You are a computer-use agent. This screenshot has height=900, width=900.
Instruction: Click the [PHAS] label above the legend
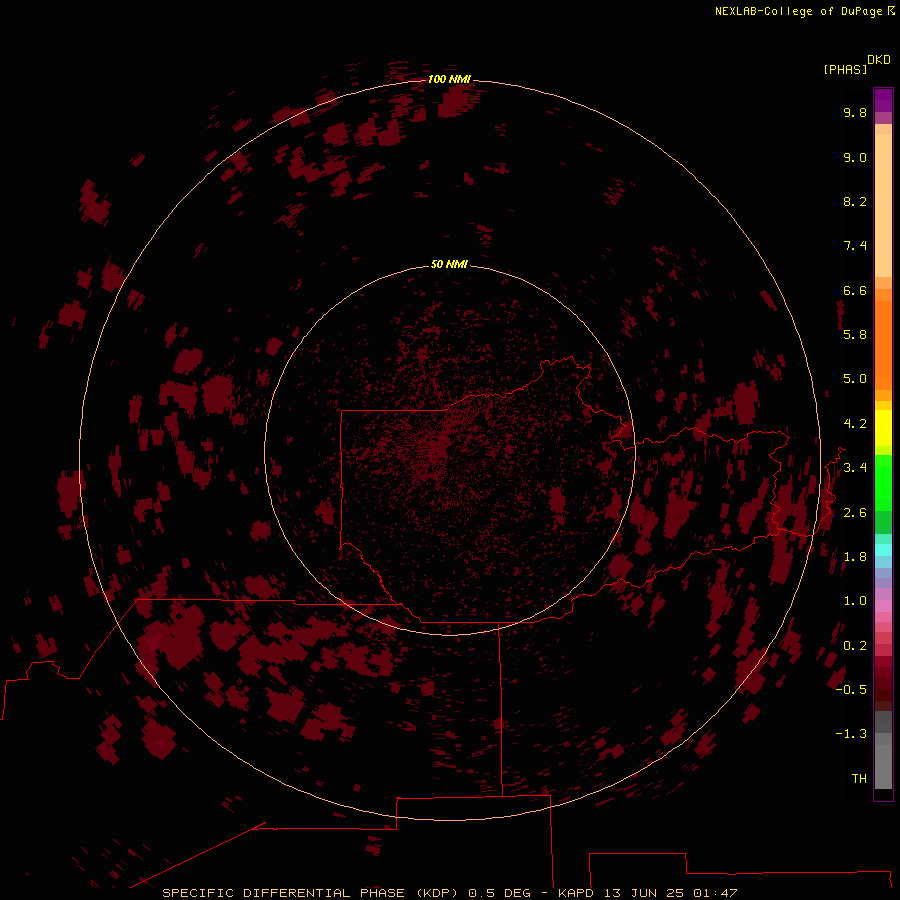[845, 70]
